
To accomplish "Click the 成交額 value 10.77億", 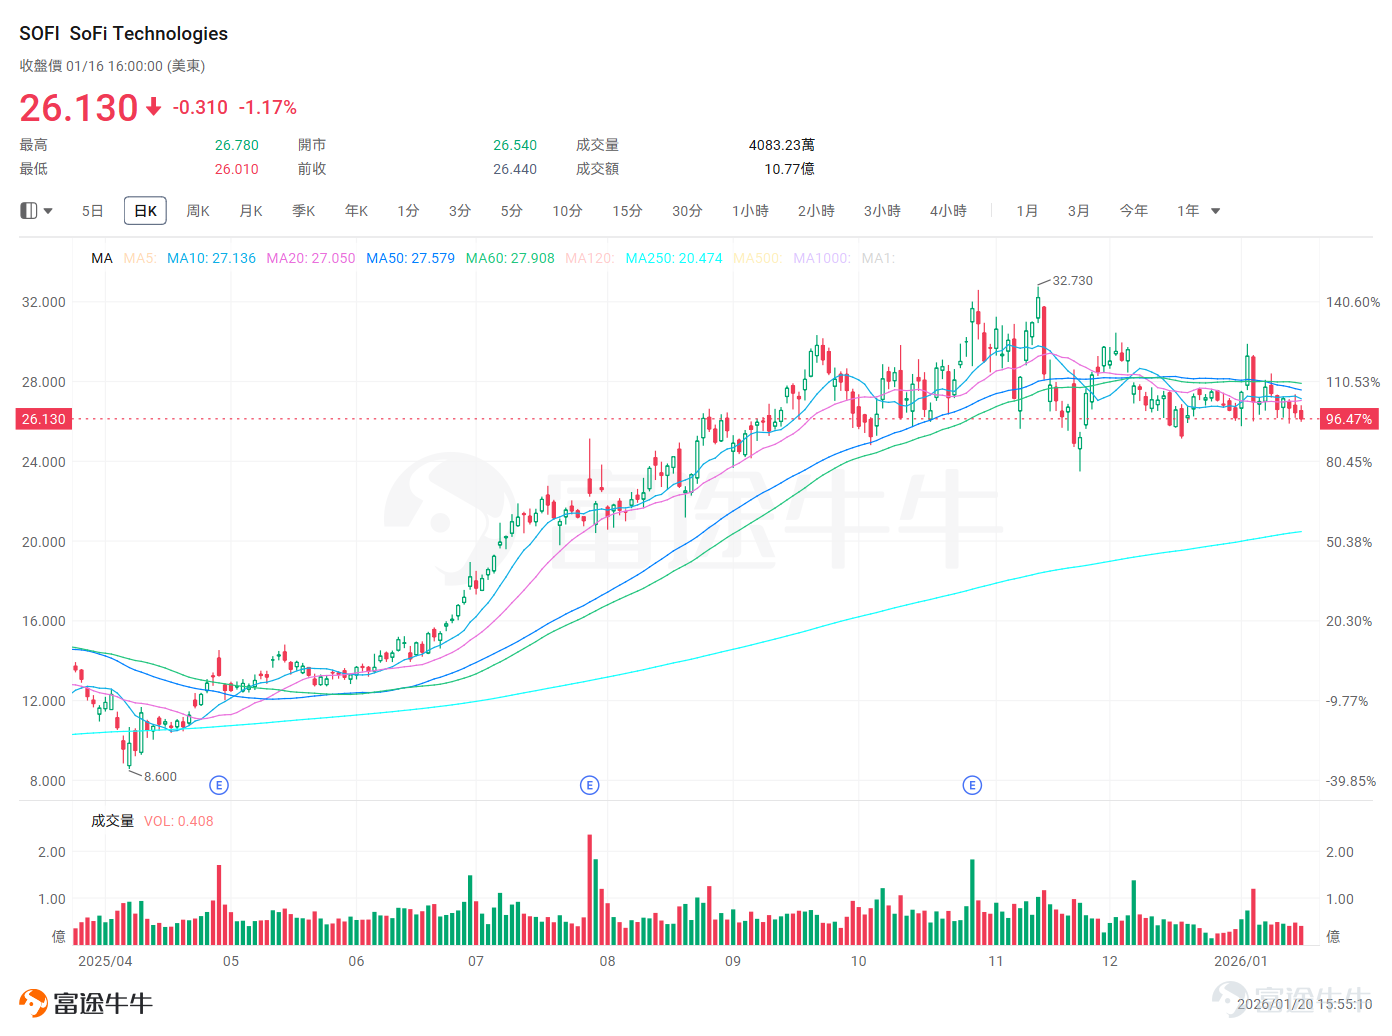I will coord(789,169).
